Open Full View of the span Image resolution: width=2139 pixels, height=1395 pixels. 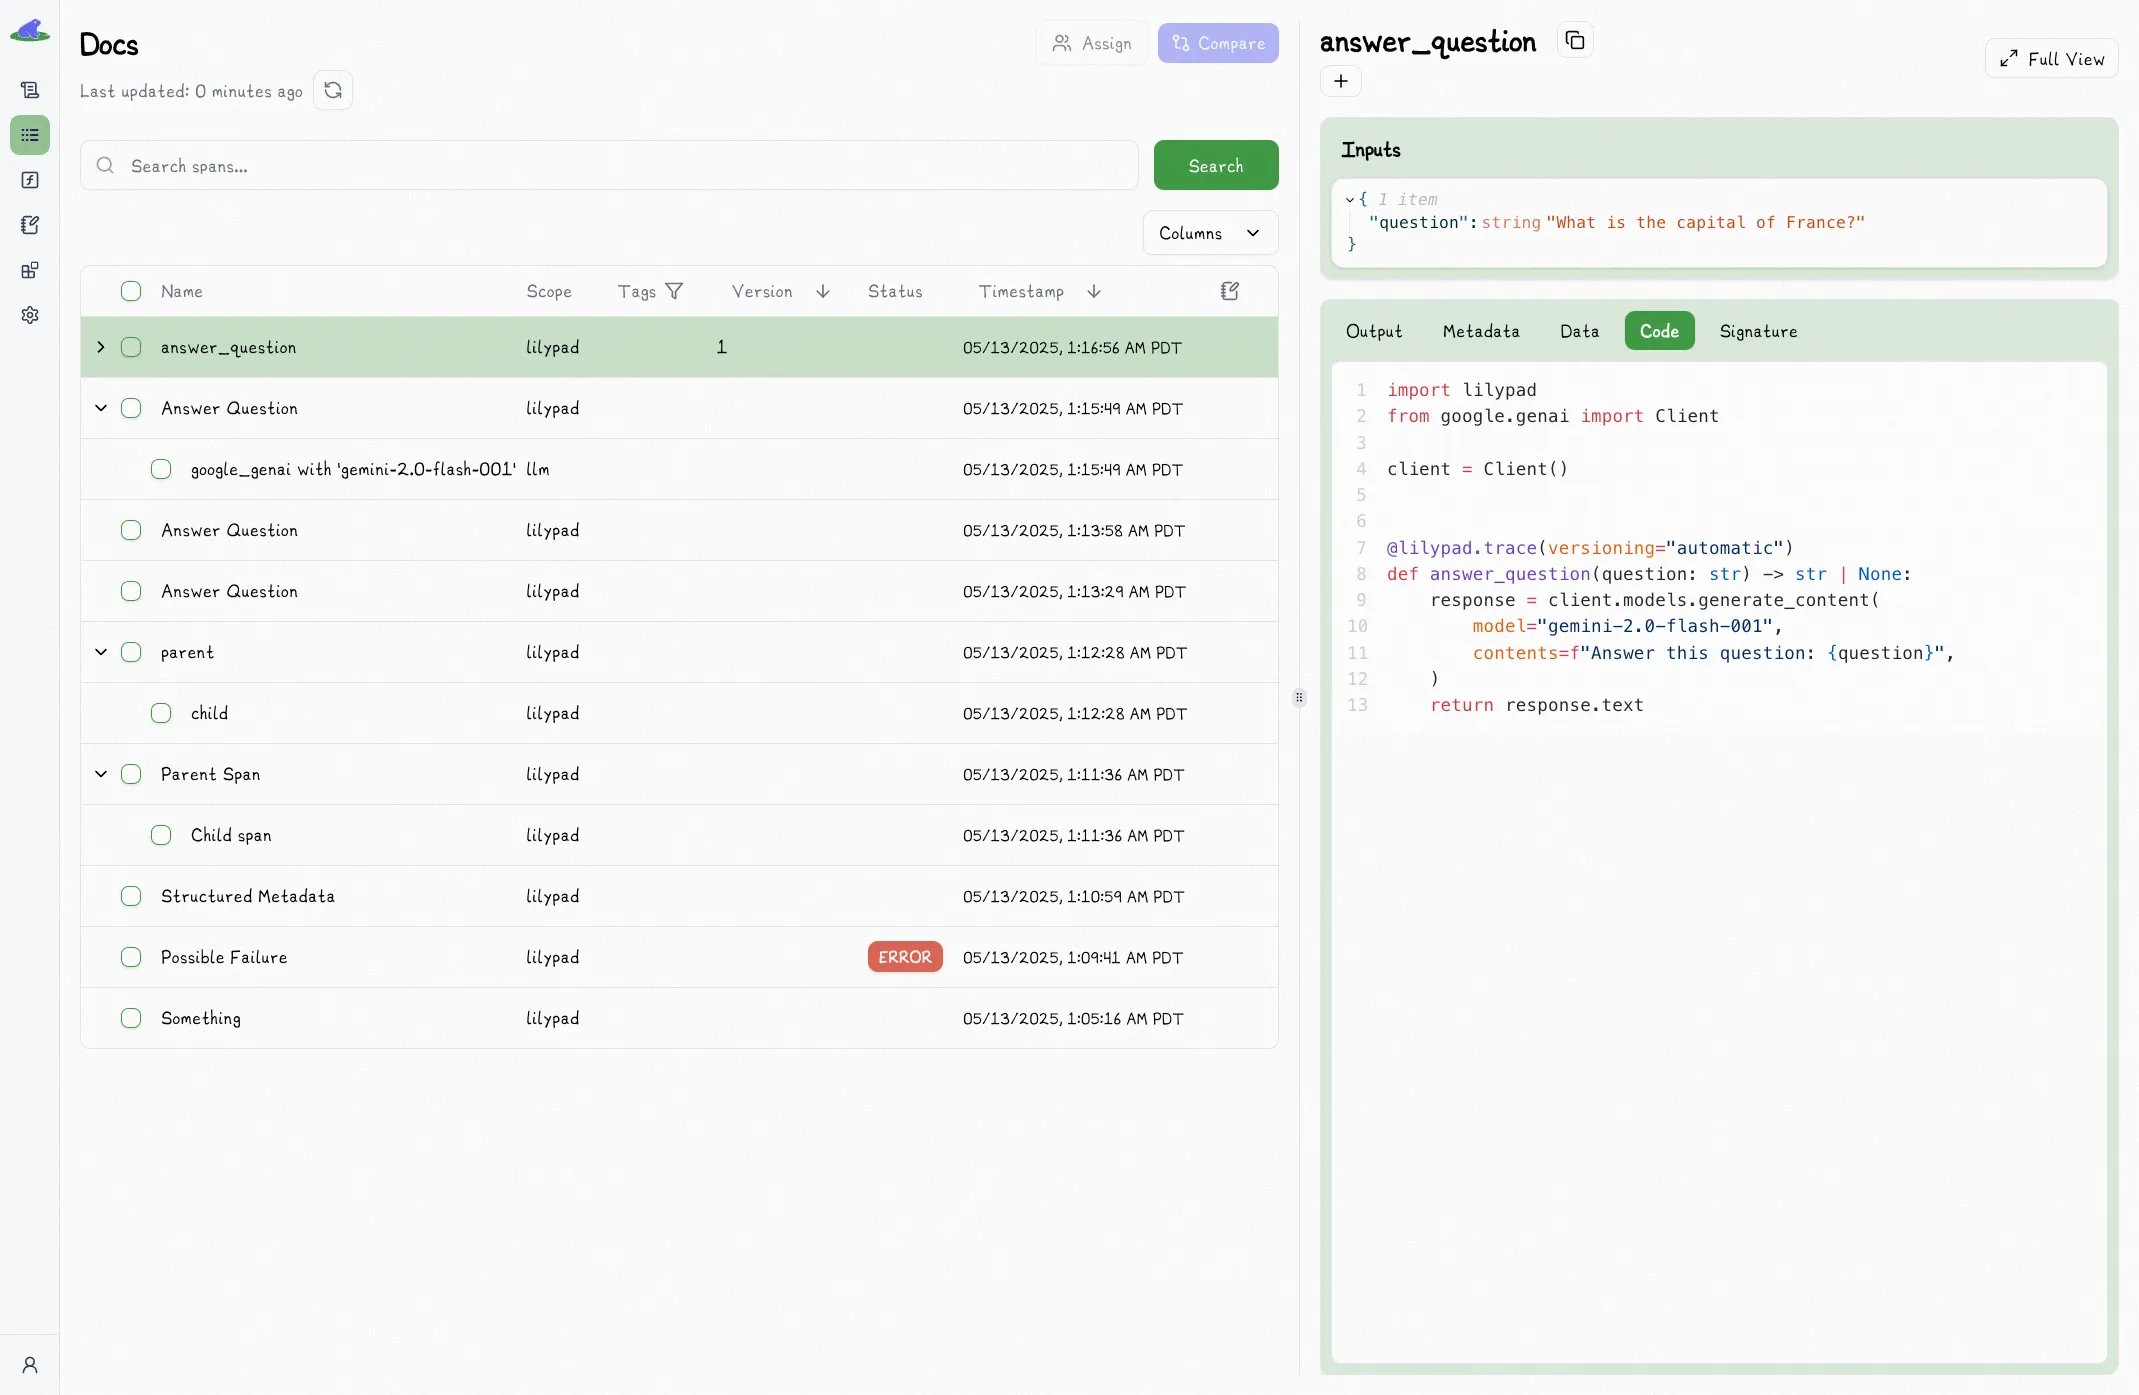click(2051, 59)
